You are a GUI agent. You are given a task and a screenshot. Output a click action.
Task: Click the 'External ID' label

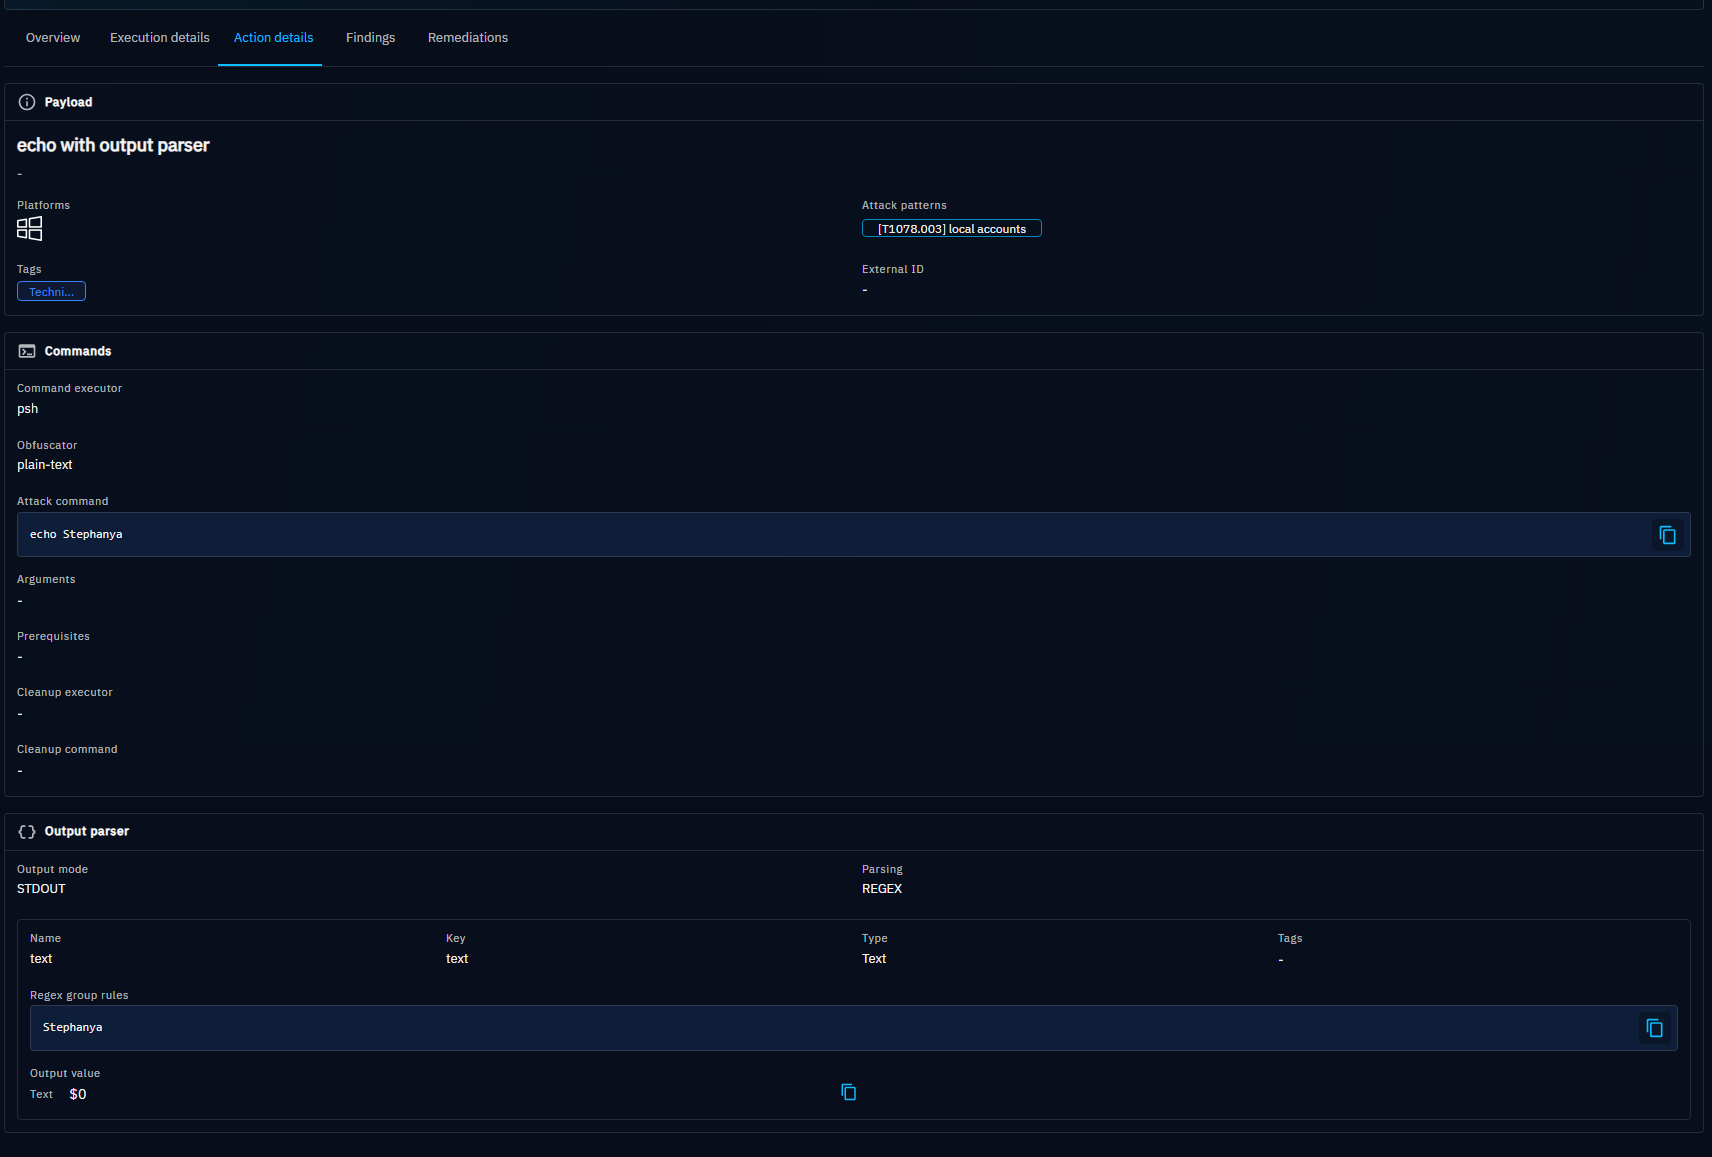pos(893,270)
